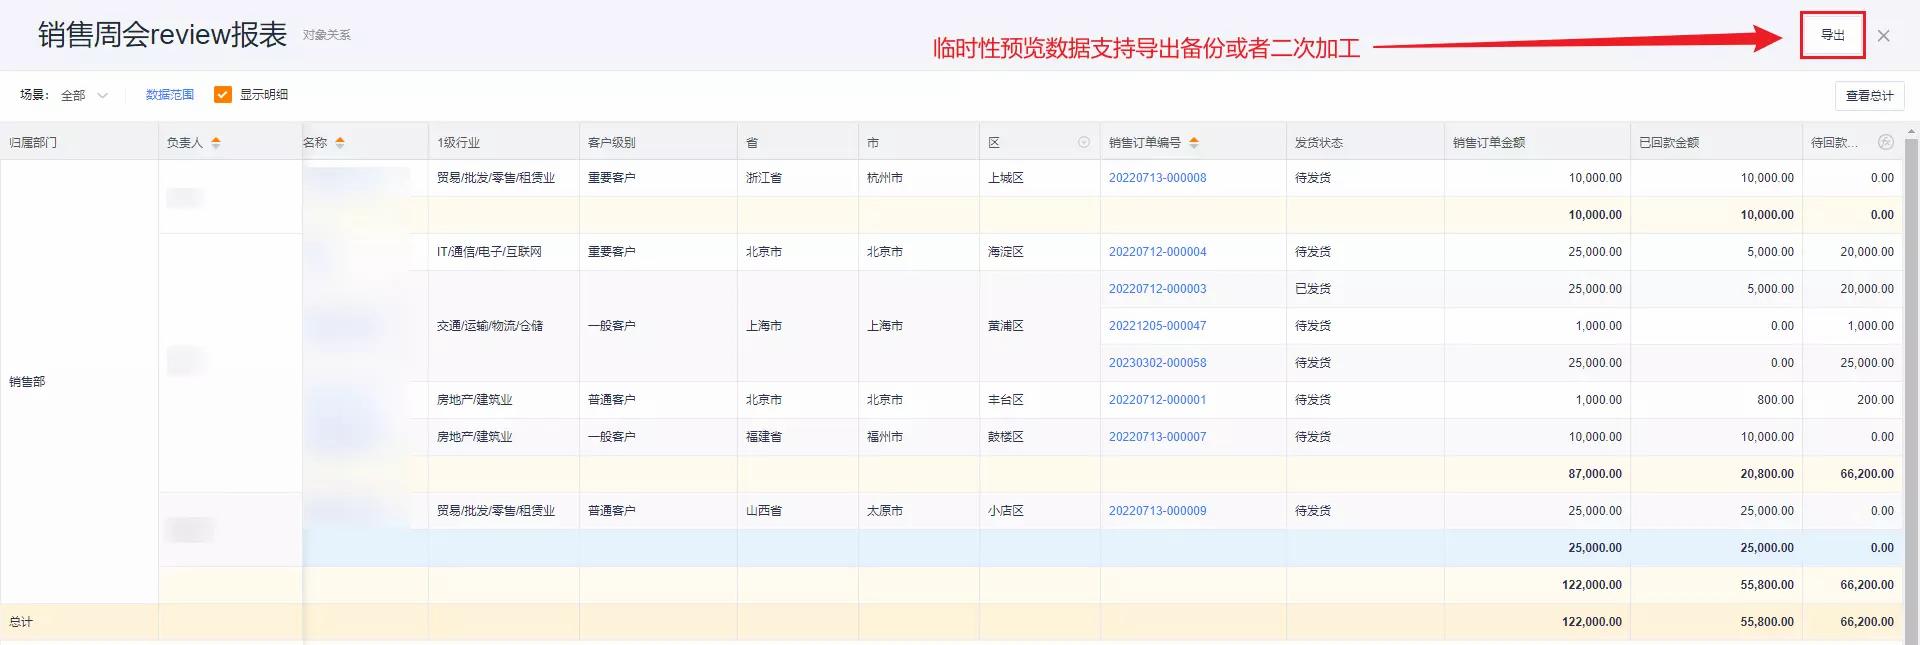
Task: Uncheck the 显示明细 checkbox
Action: pyautogui.click(x=223, y=94)
